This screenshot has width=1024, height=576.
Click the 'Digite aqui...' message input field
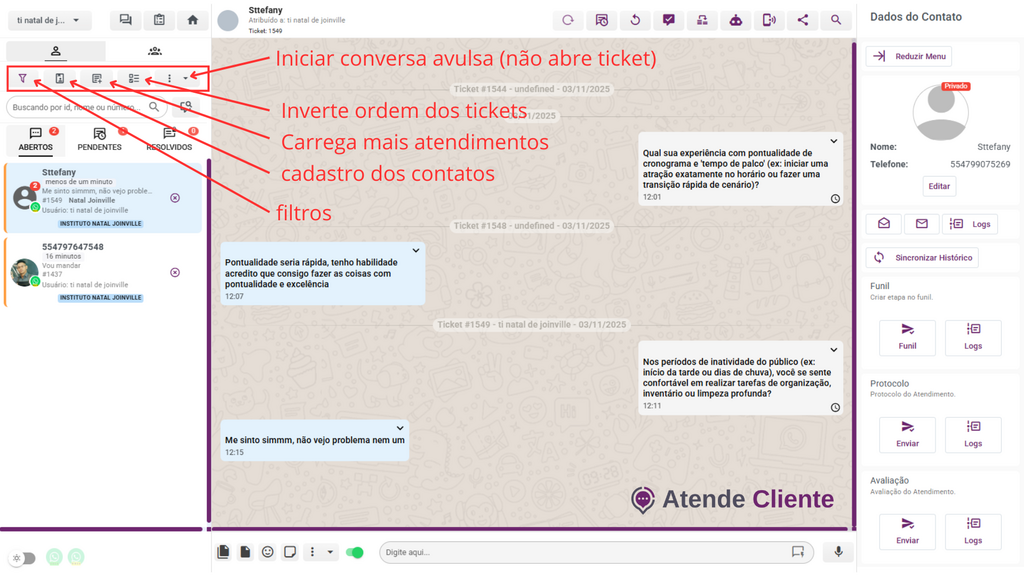pos(580,552)
